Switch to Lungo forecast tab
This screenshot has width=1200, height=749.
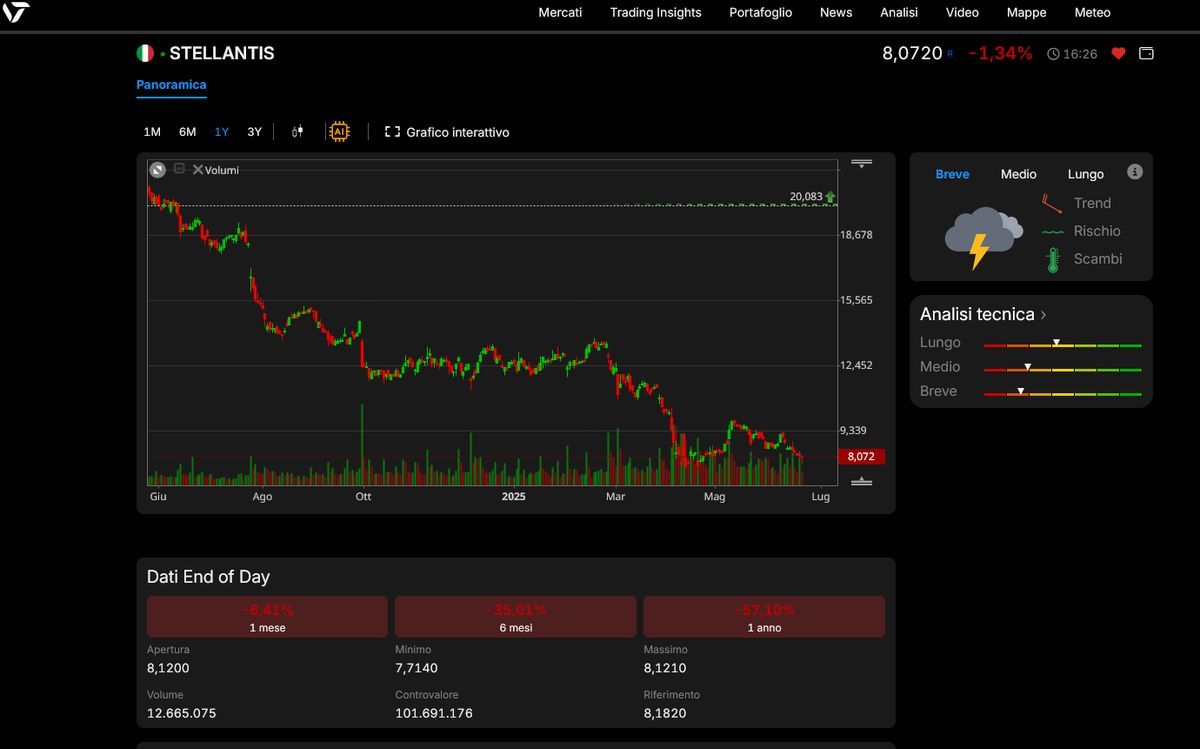click(1085, 174)
